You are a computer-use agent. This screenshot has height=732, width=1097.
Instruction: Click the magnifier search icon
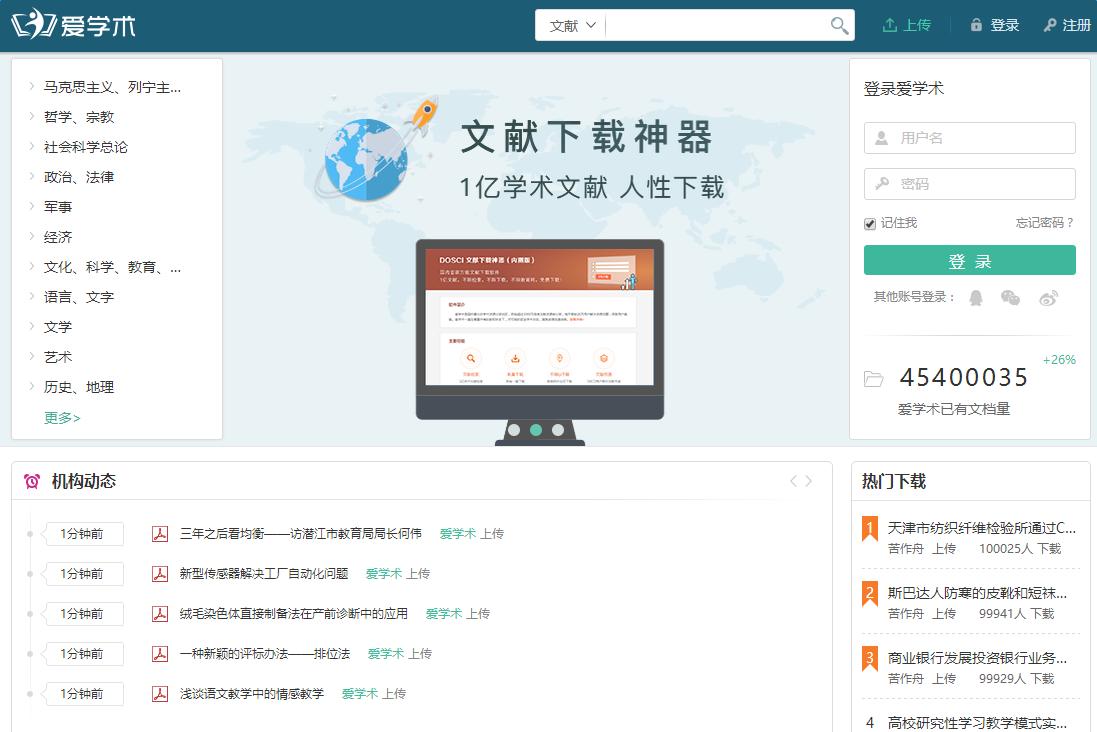[838, 25]
